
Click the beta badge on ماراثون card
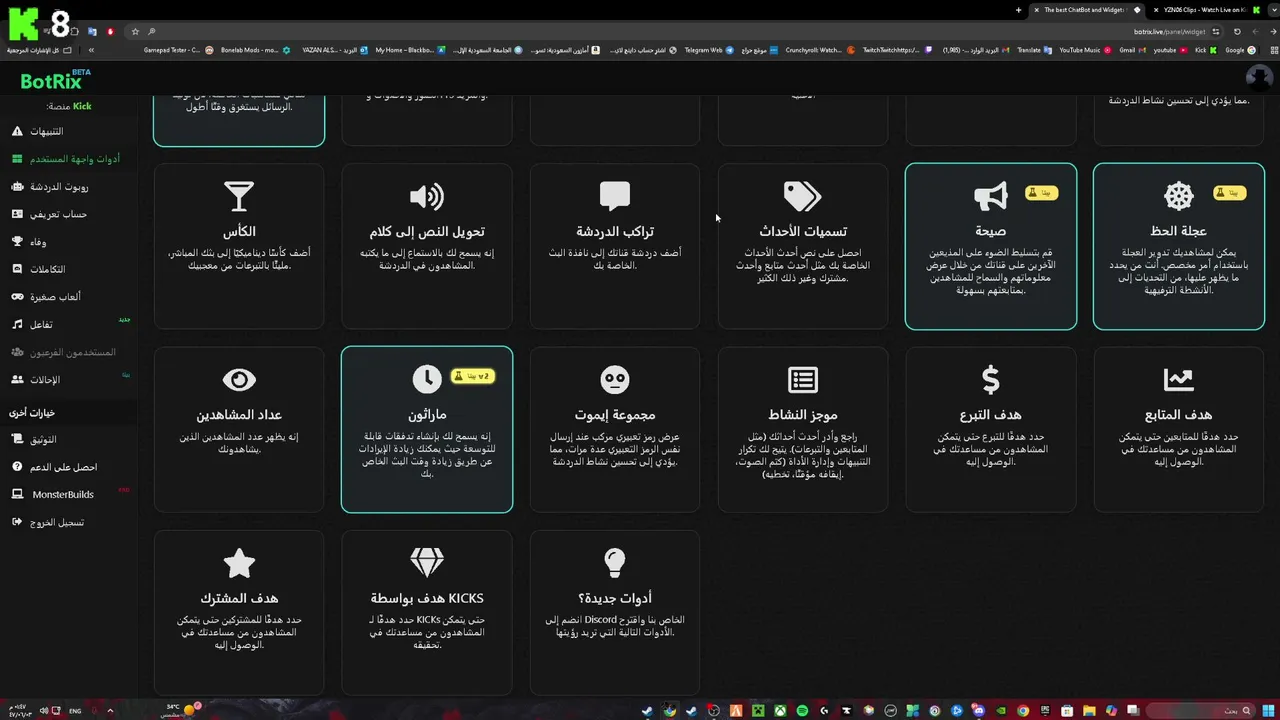pos(471,376)
